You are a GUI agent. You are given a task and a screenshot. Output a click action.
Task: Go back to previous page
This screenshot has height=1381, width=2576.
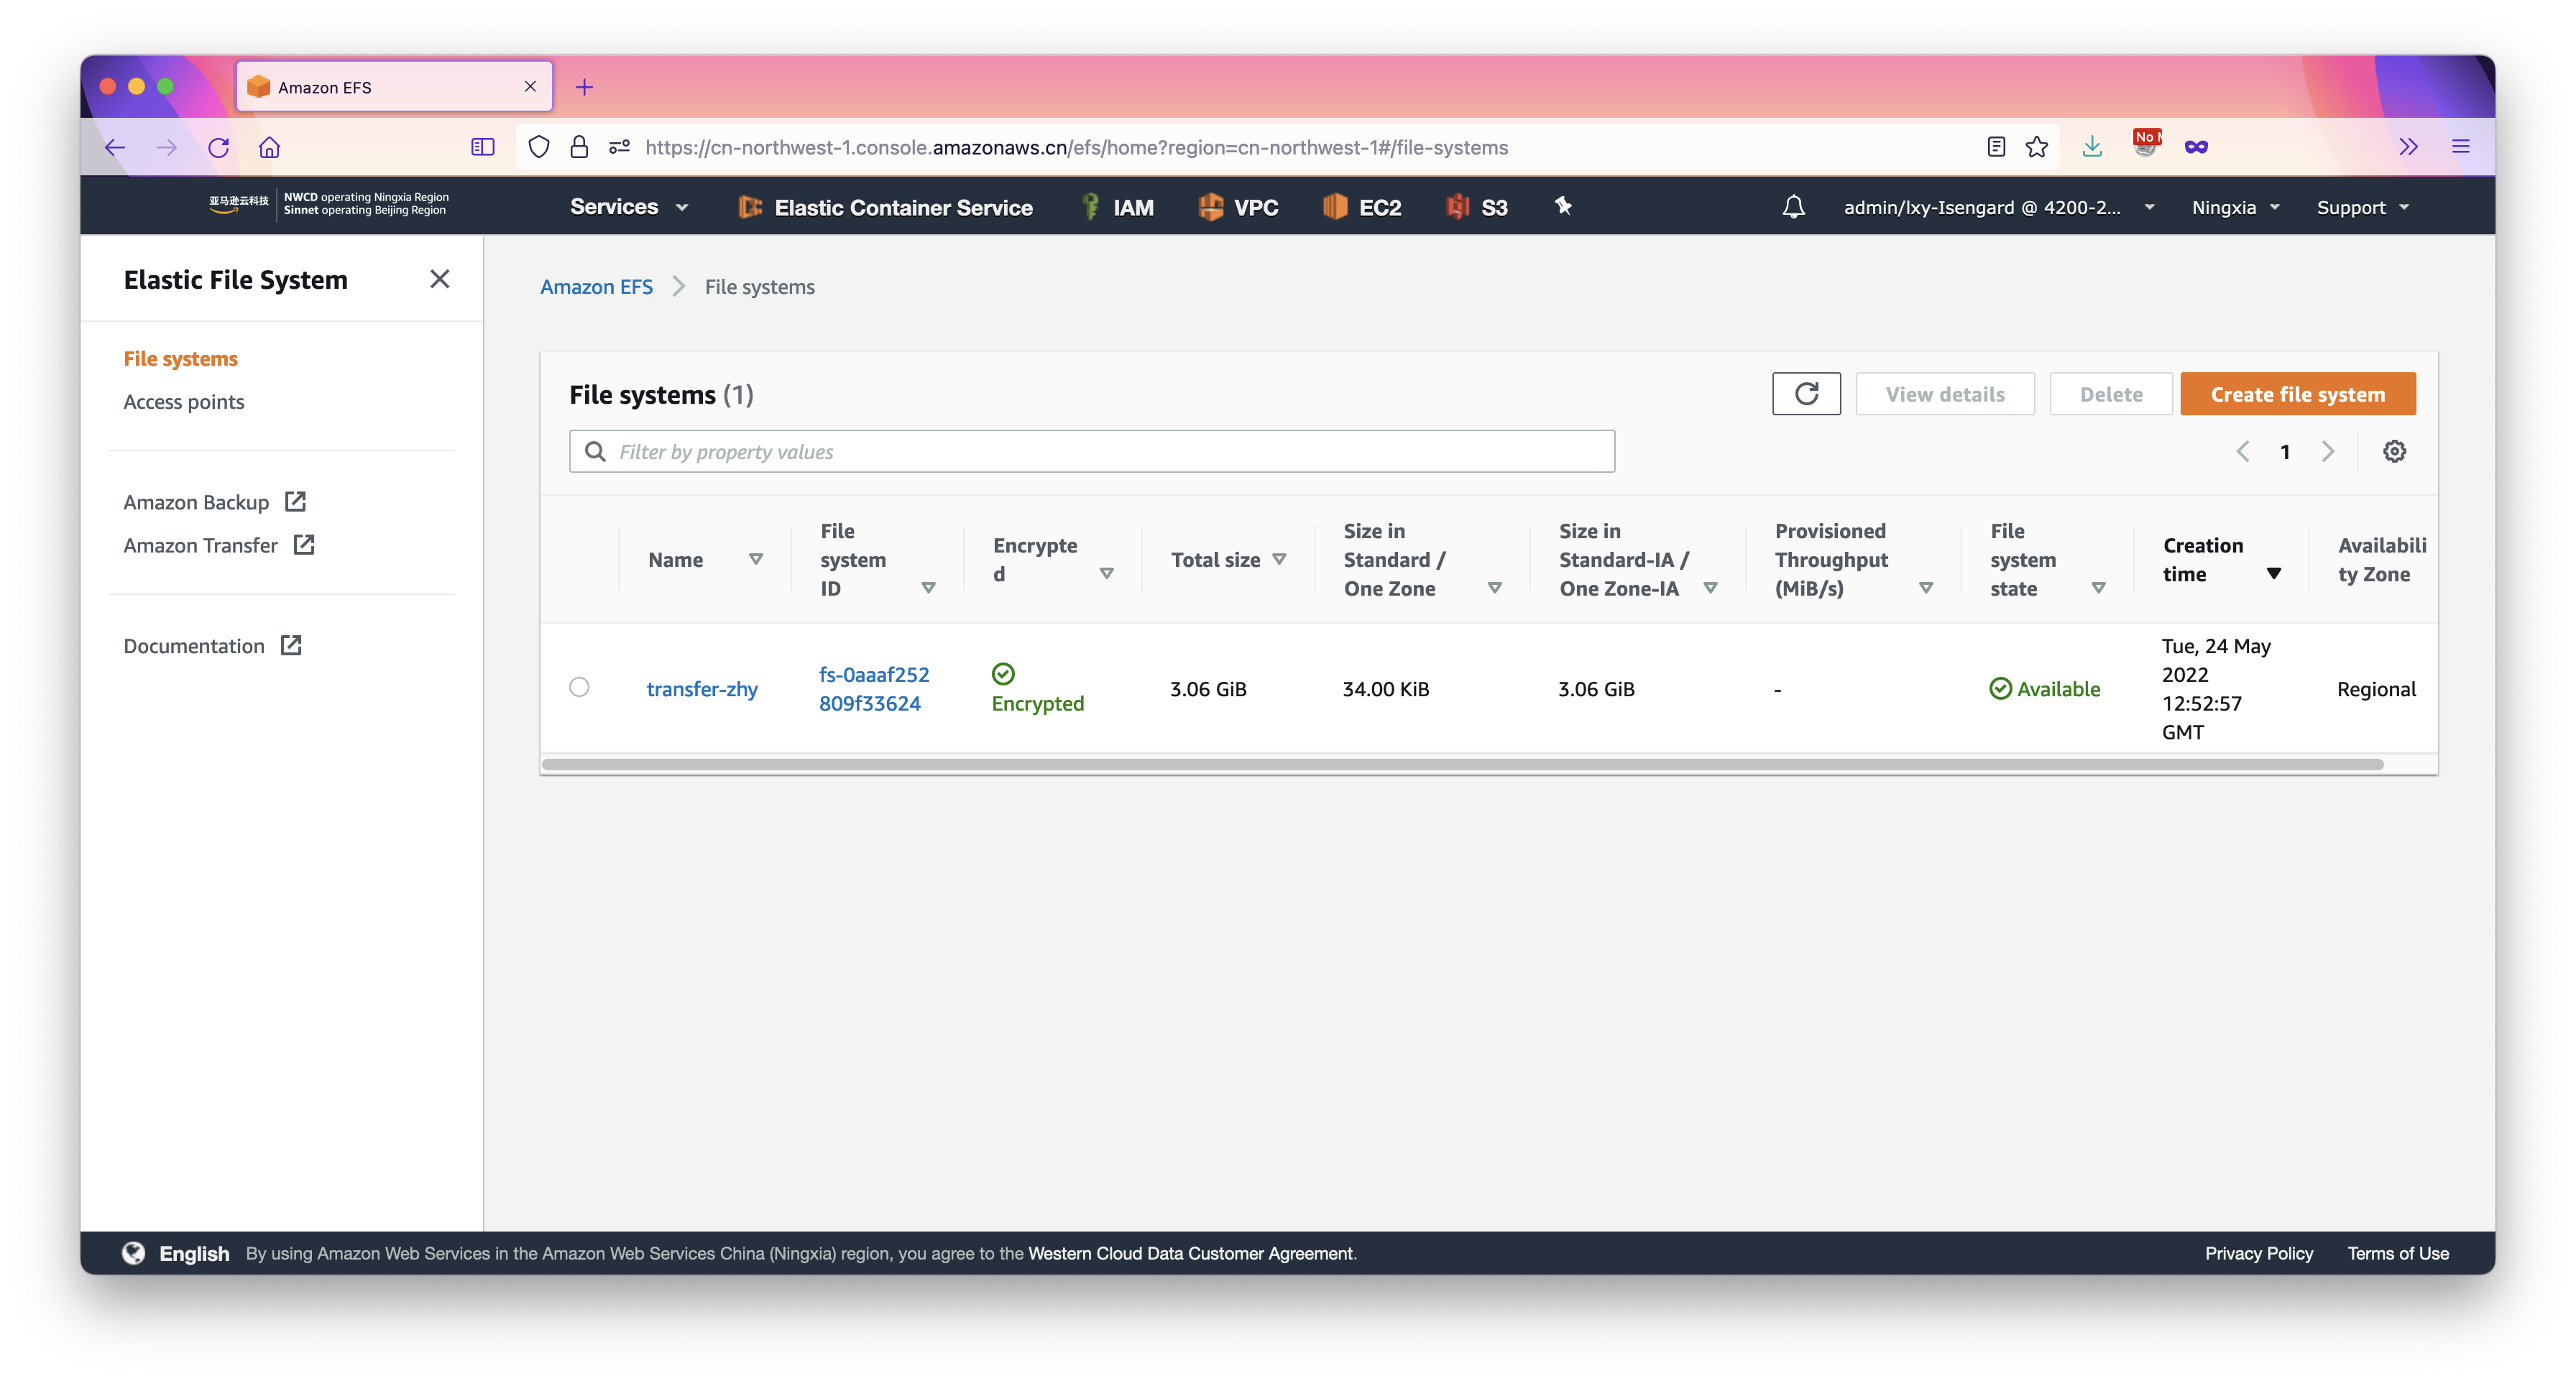point(115,147)
